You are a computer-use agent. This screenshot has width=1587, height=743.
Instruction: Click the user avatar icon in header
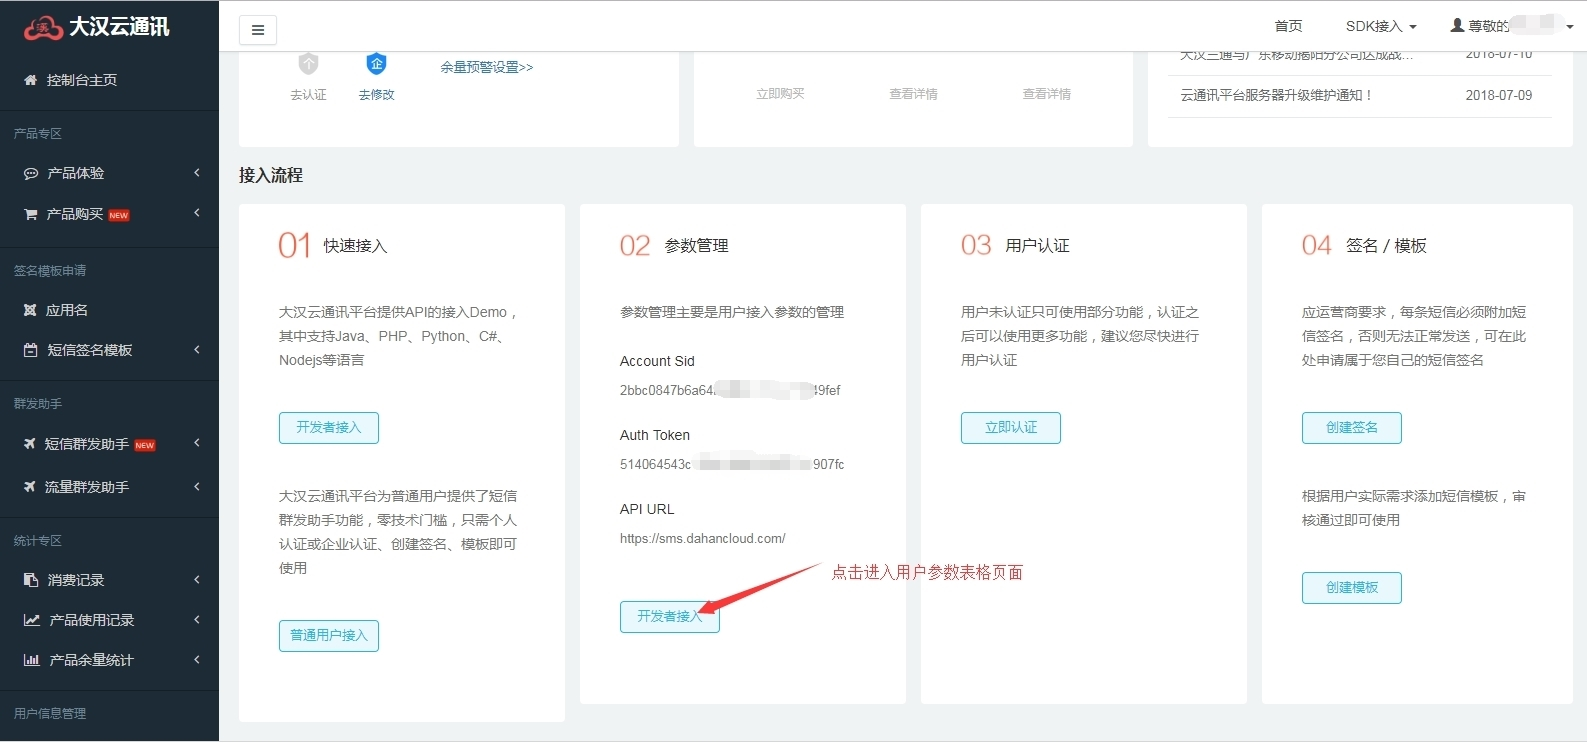pos(1457,25)
